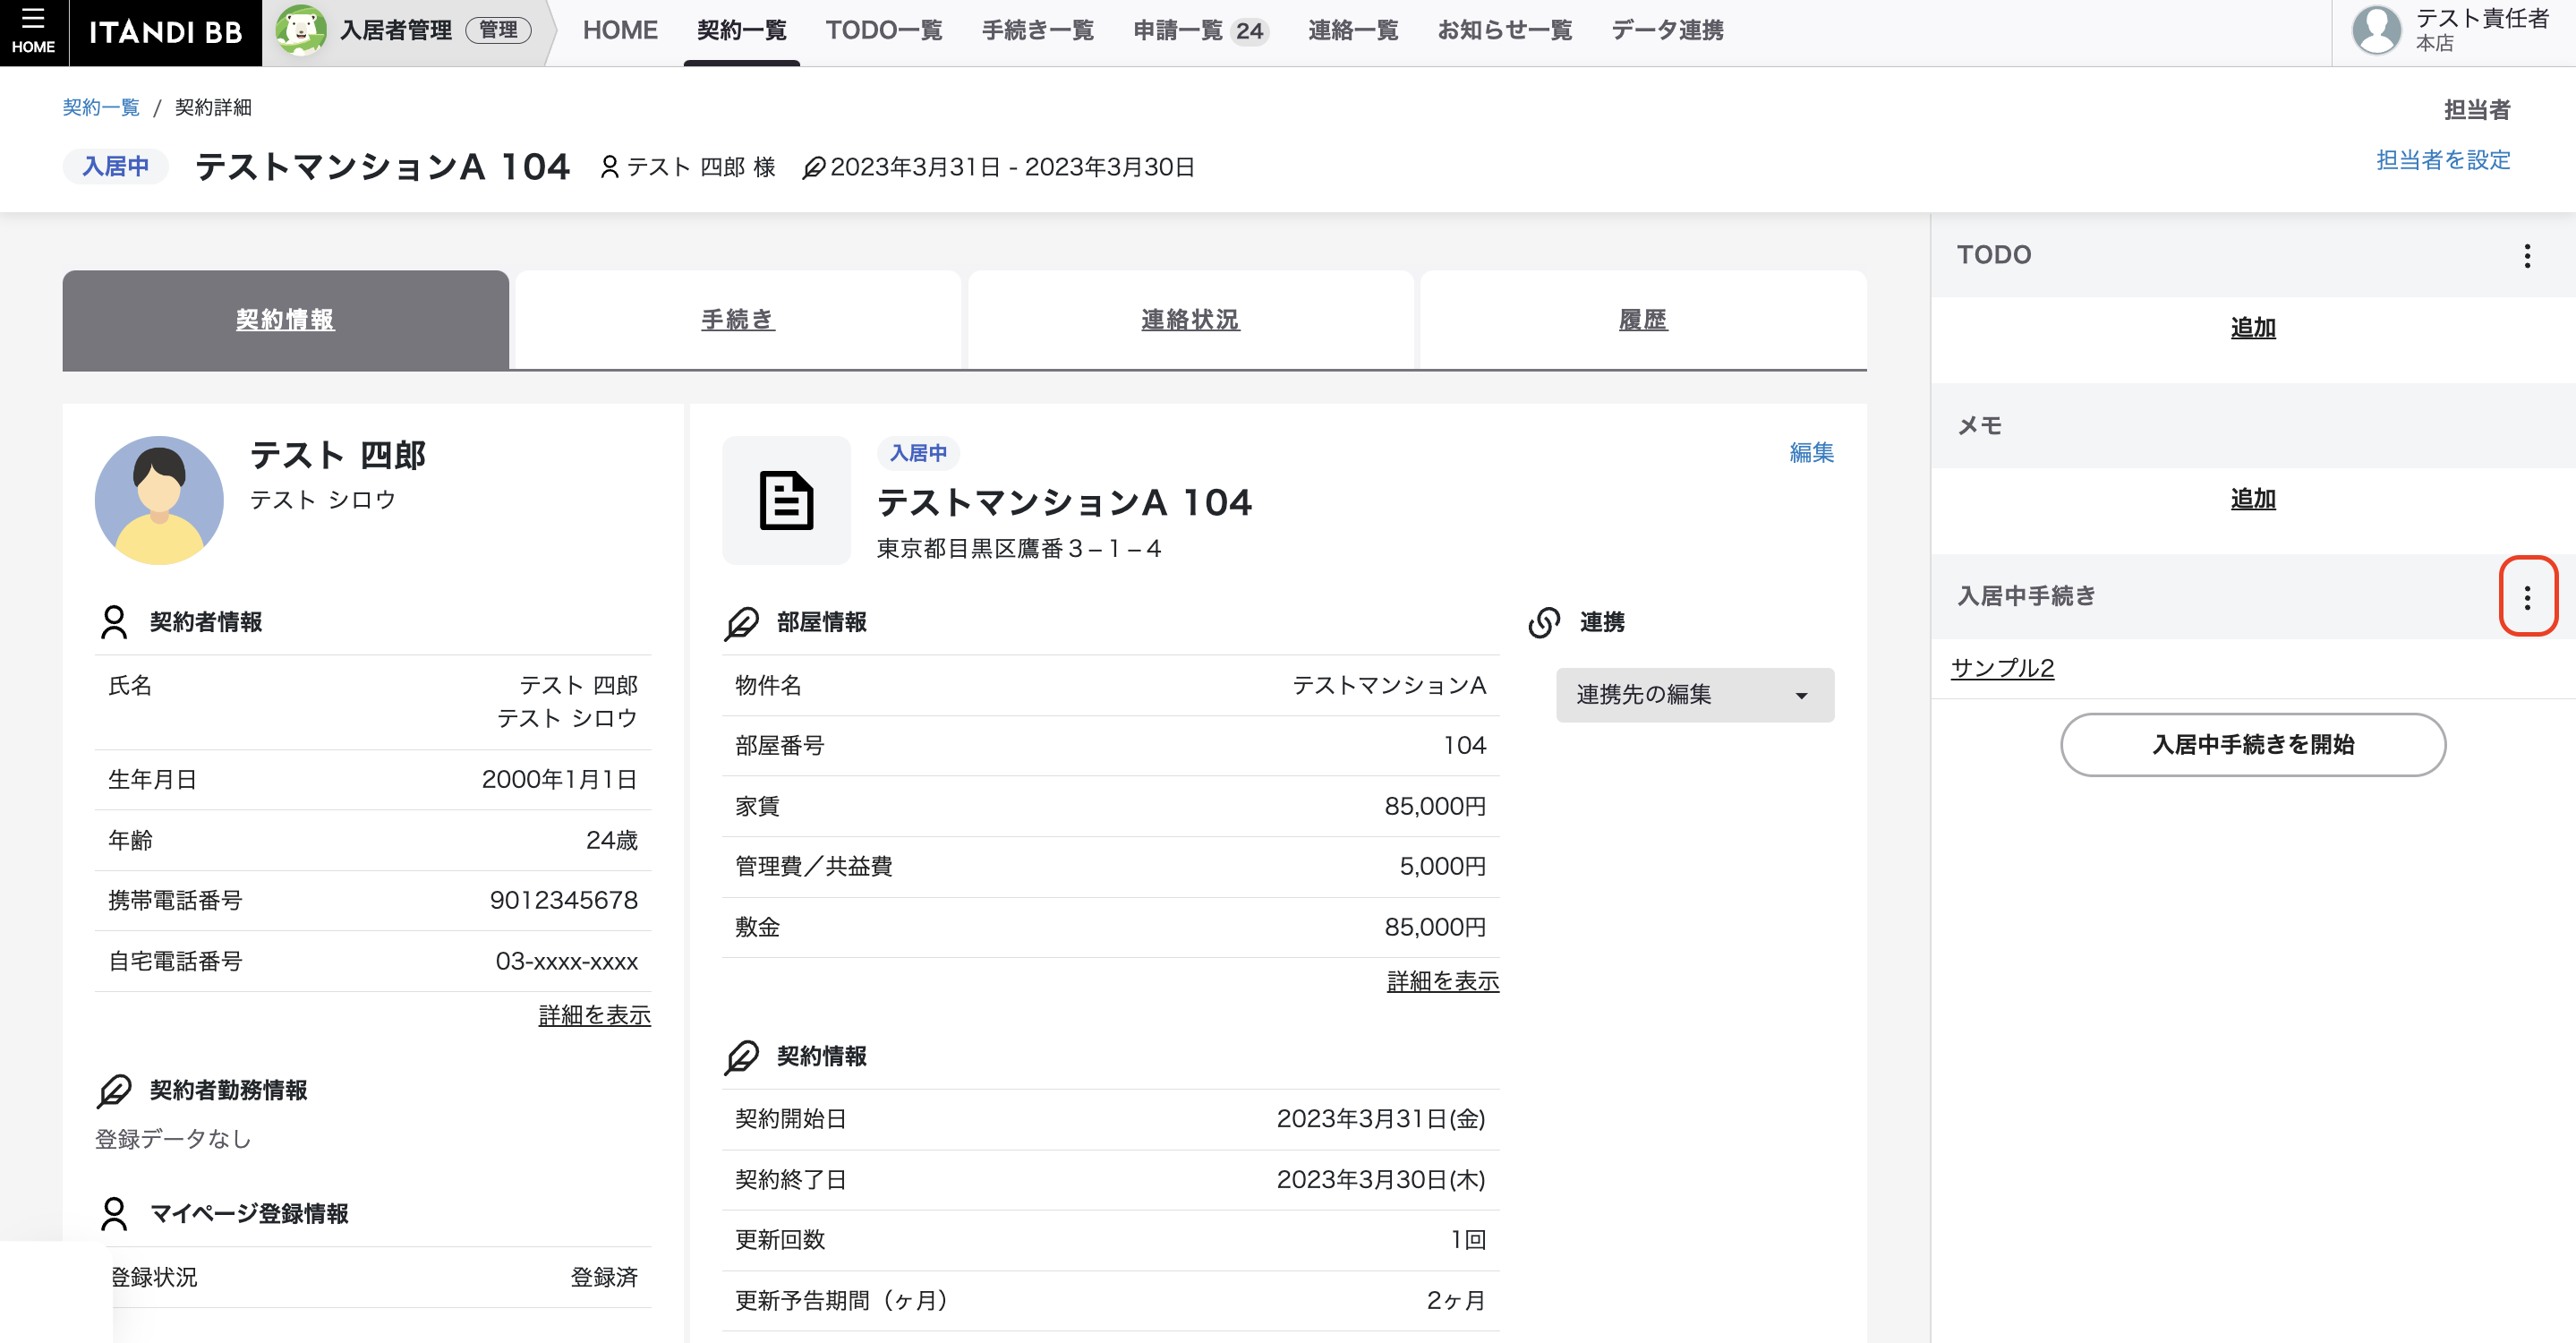
Task: Show details under 部屋情報 via 詳細を表示
Action: click(x=1443, y=982)
